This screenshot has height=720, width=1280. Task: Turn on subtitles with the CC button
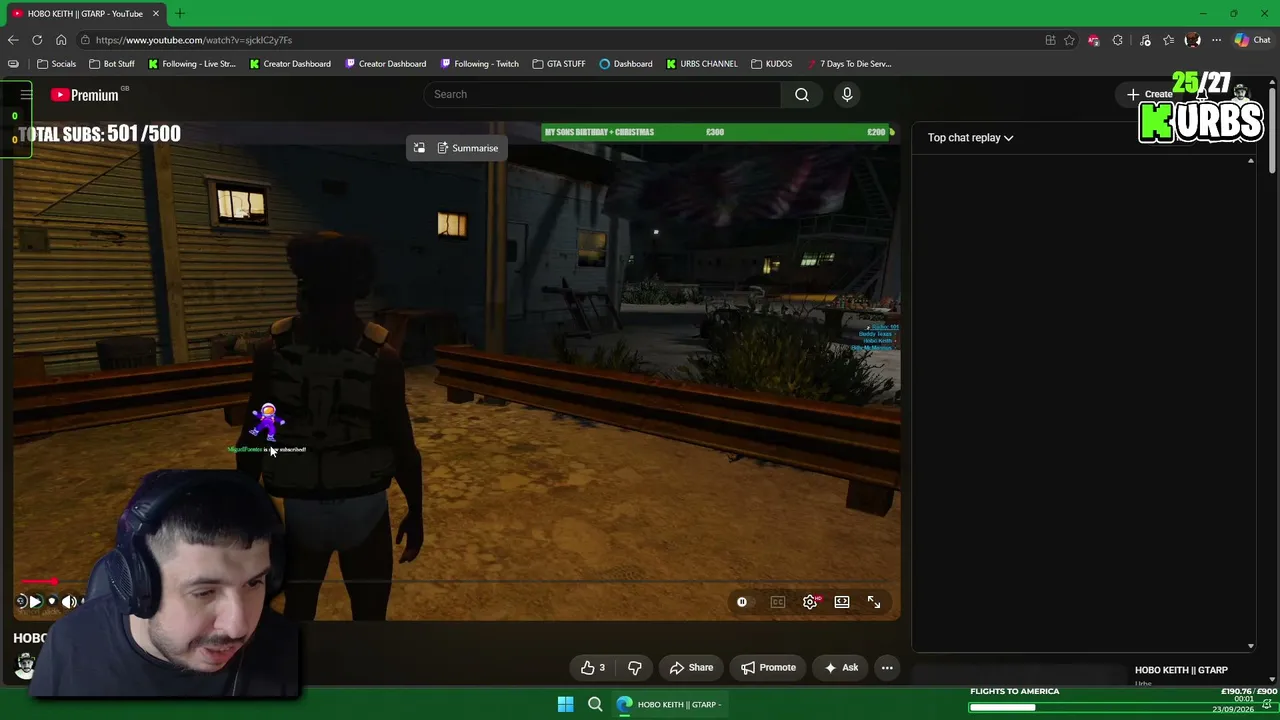pos(777,602)
